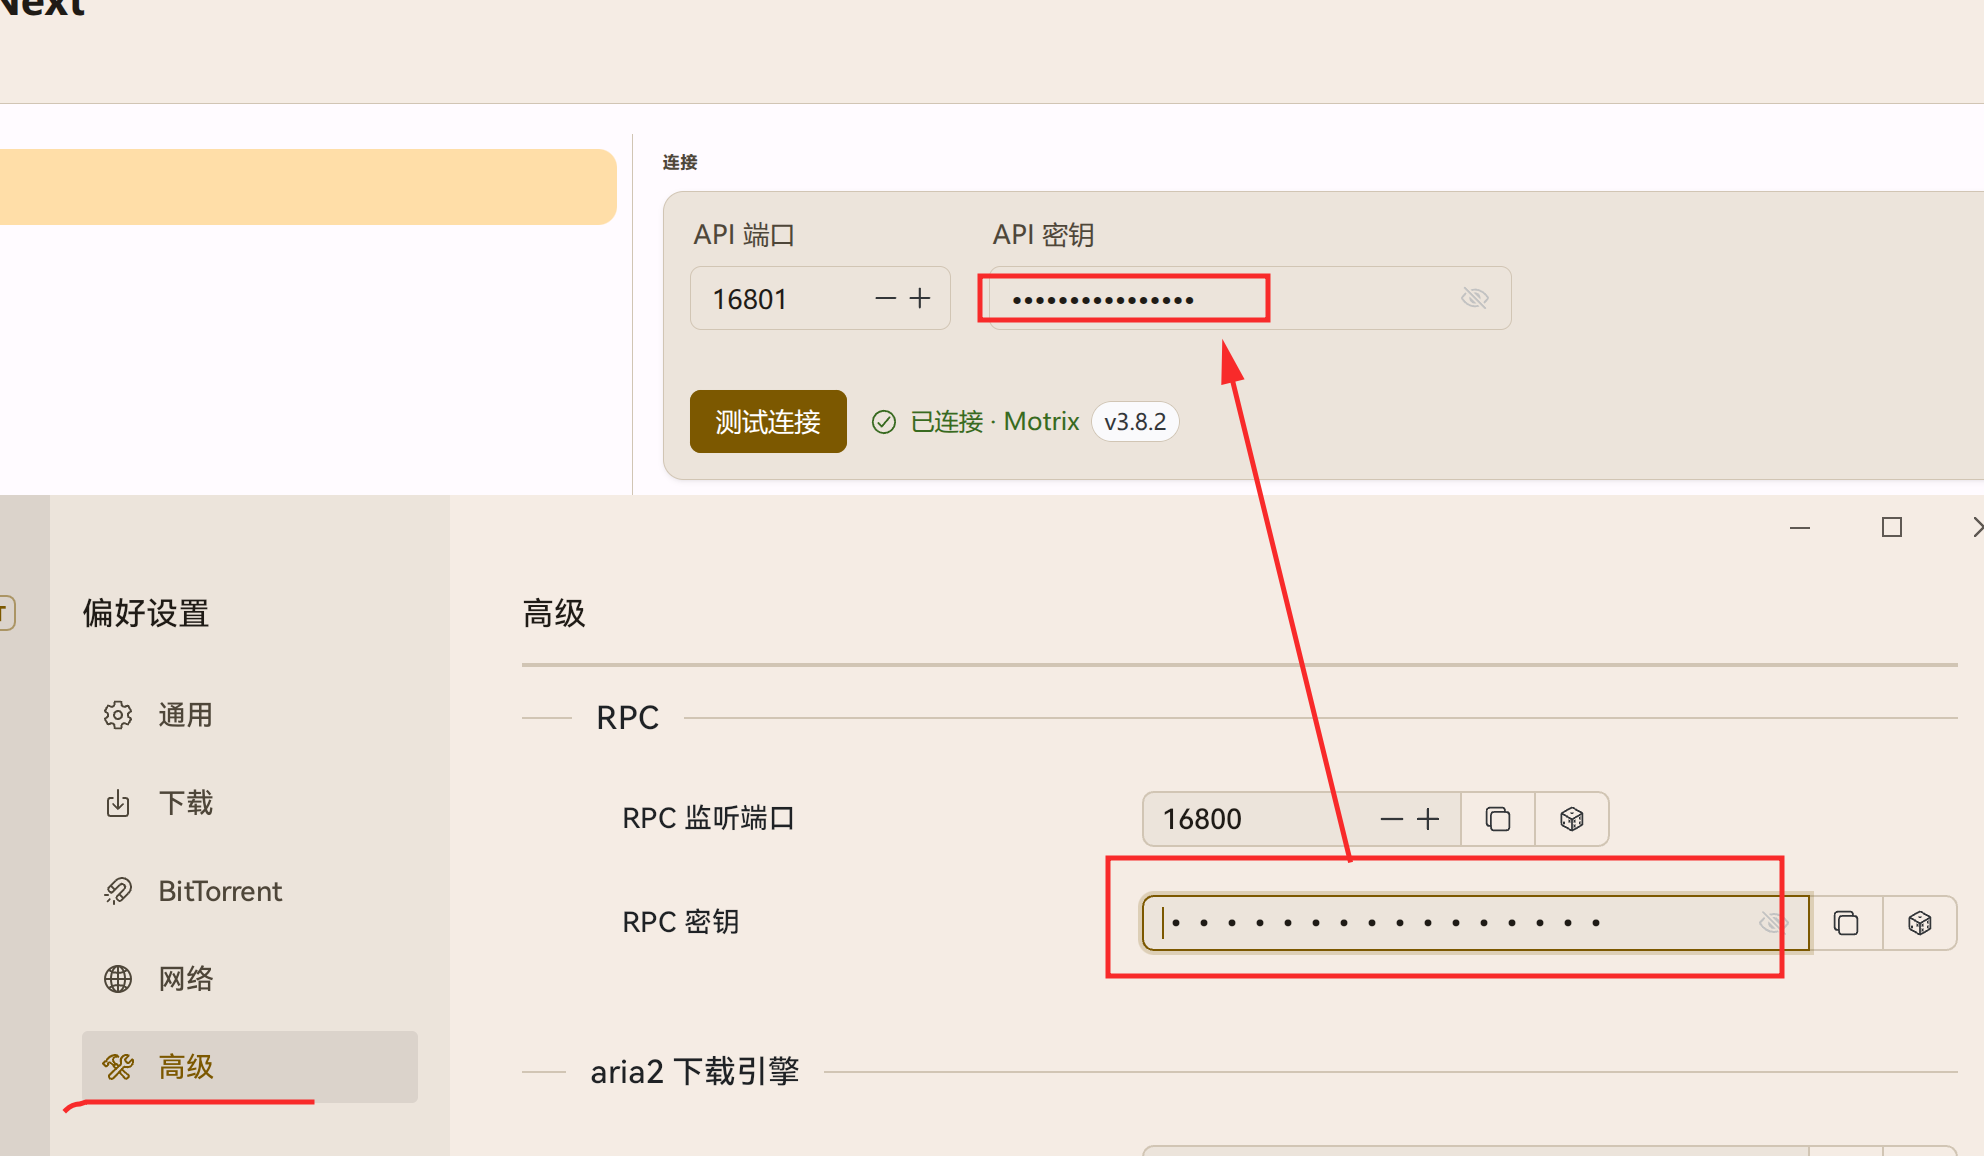Copy the RPC 密钥 to clipboard
This screenshot has height=1156, width=1984.
pos(1845,922)
